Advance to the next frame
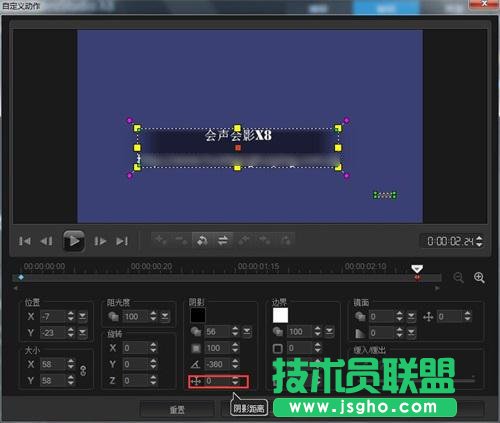Viewport: 500px width, 423px height. click(x=100, y=241)
